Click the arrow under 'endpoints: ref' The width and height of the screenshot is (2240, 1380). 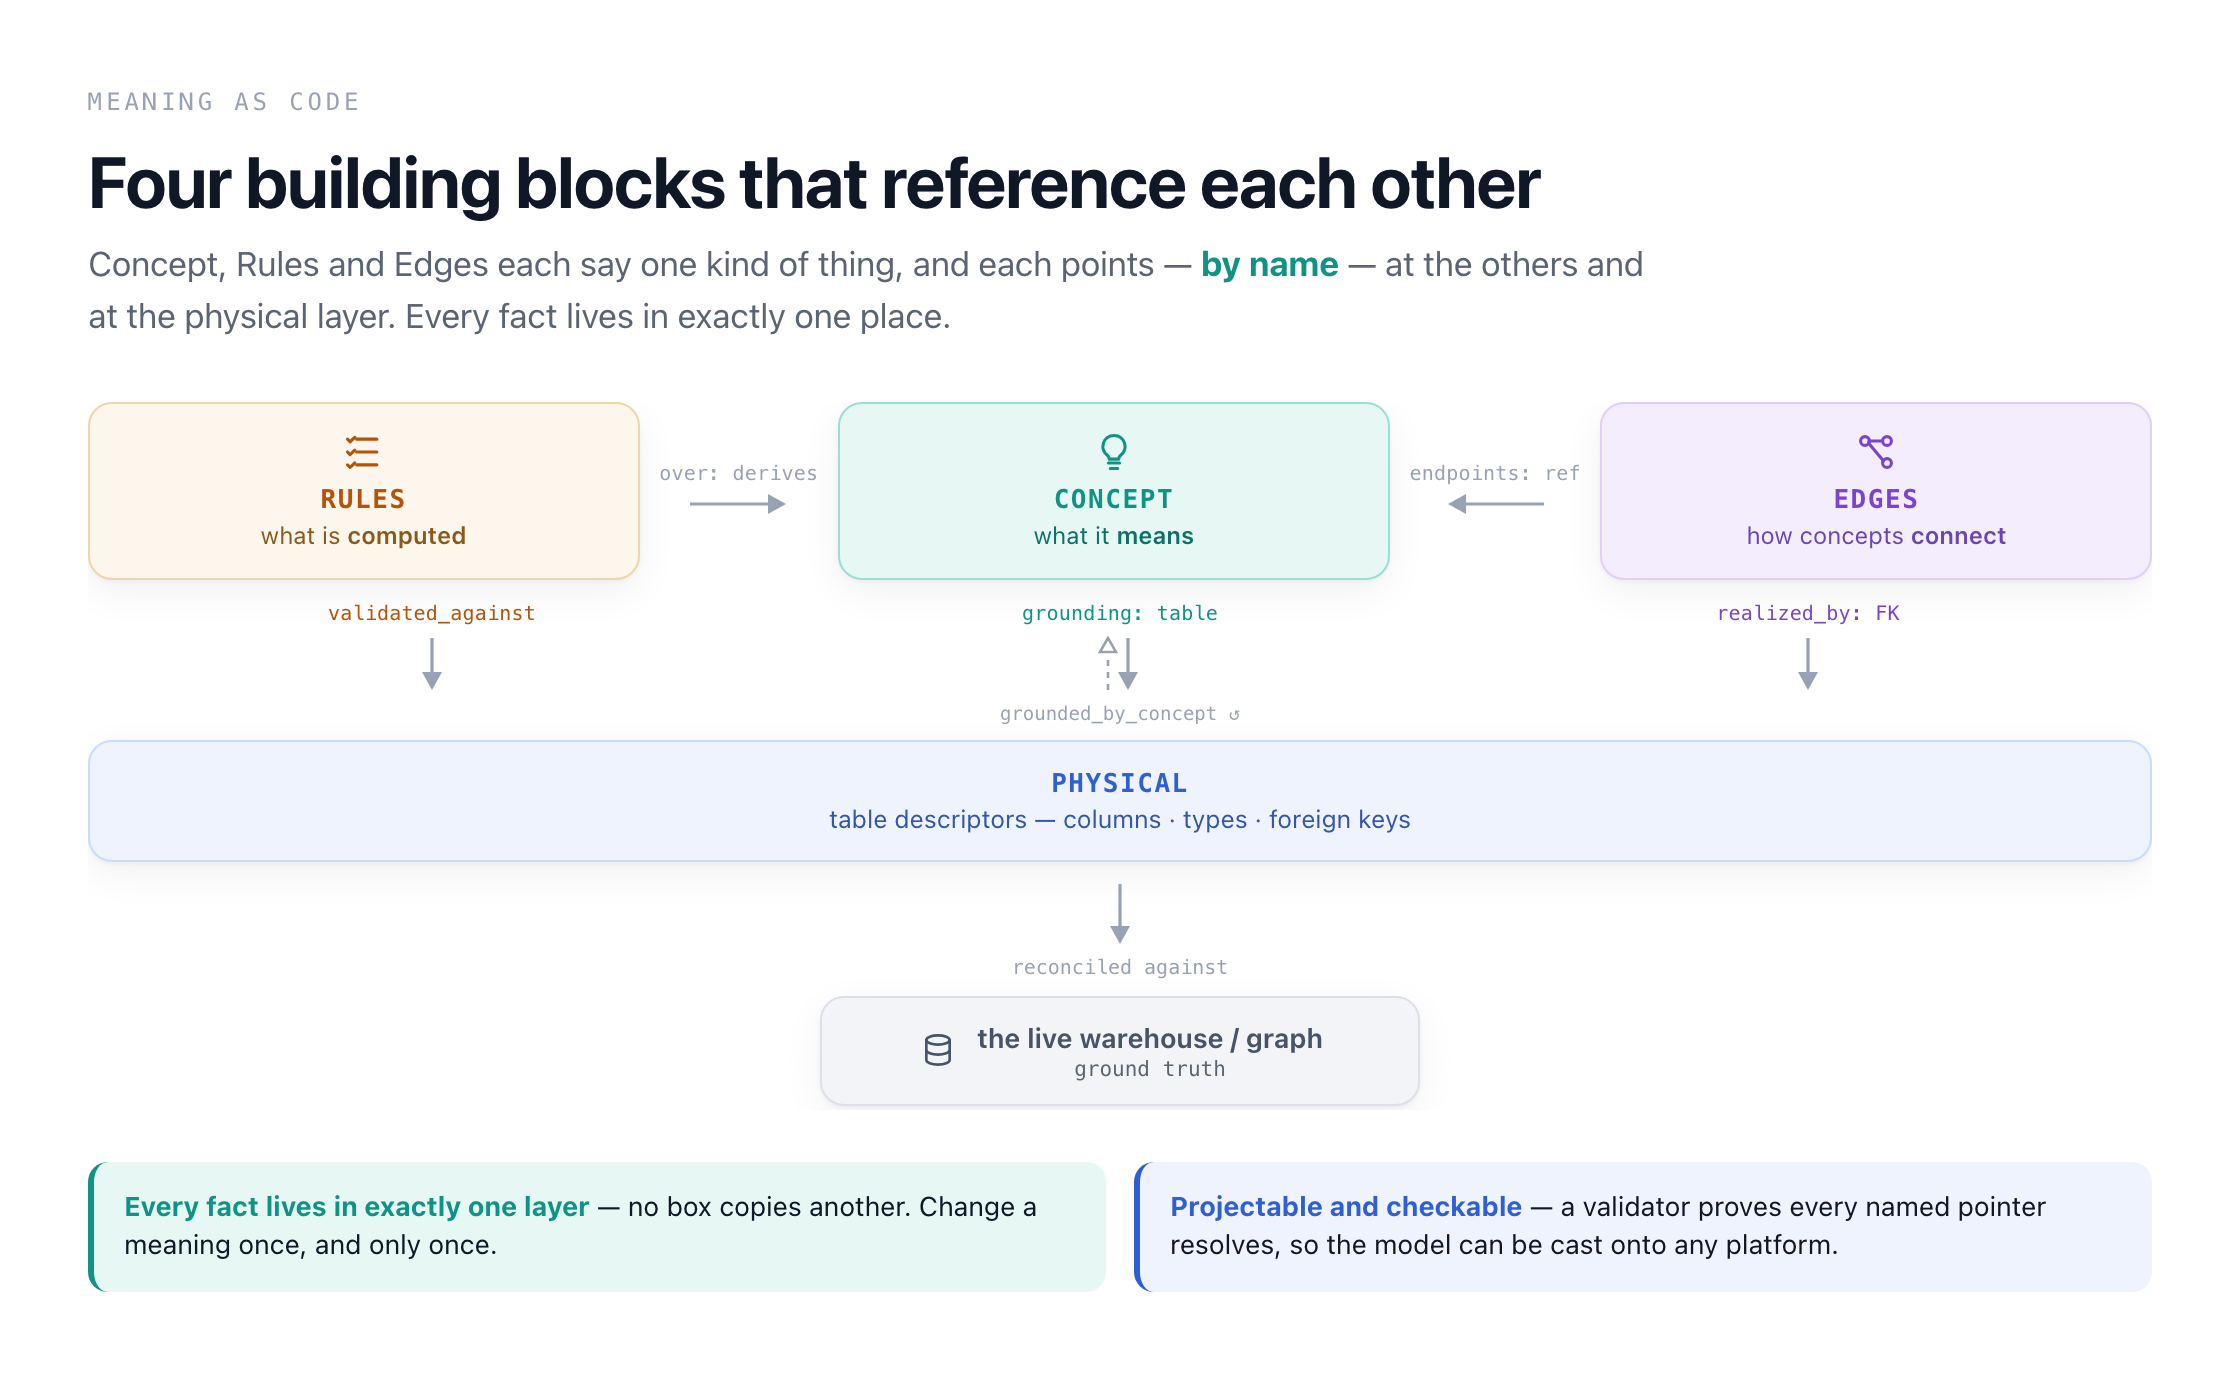(1496, 504)
